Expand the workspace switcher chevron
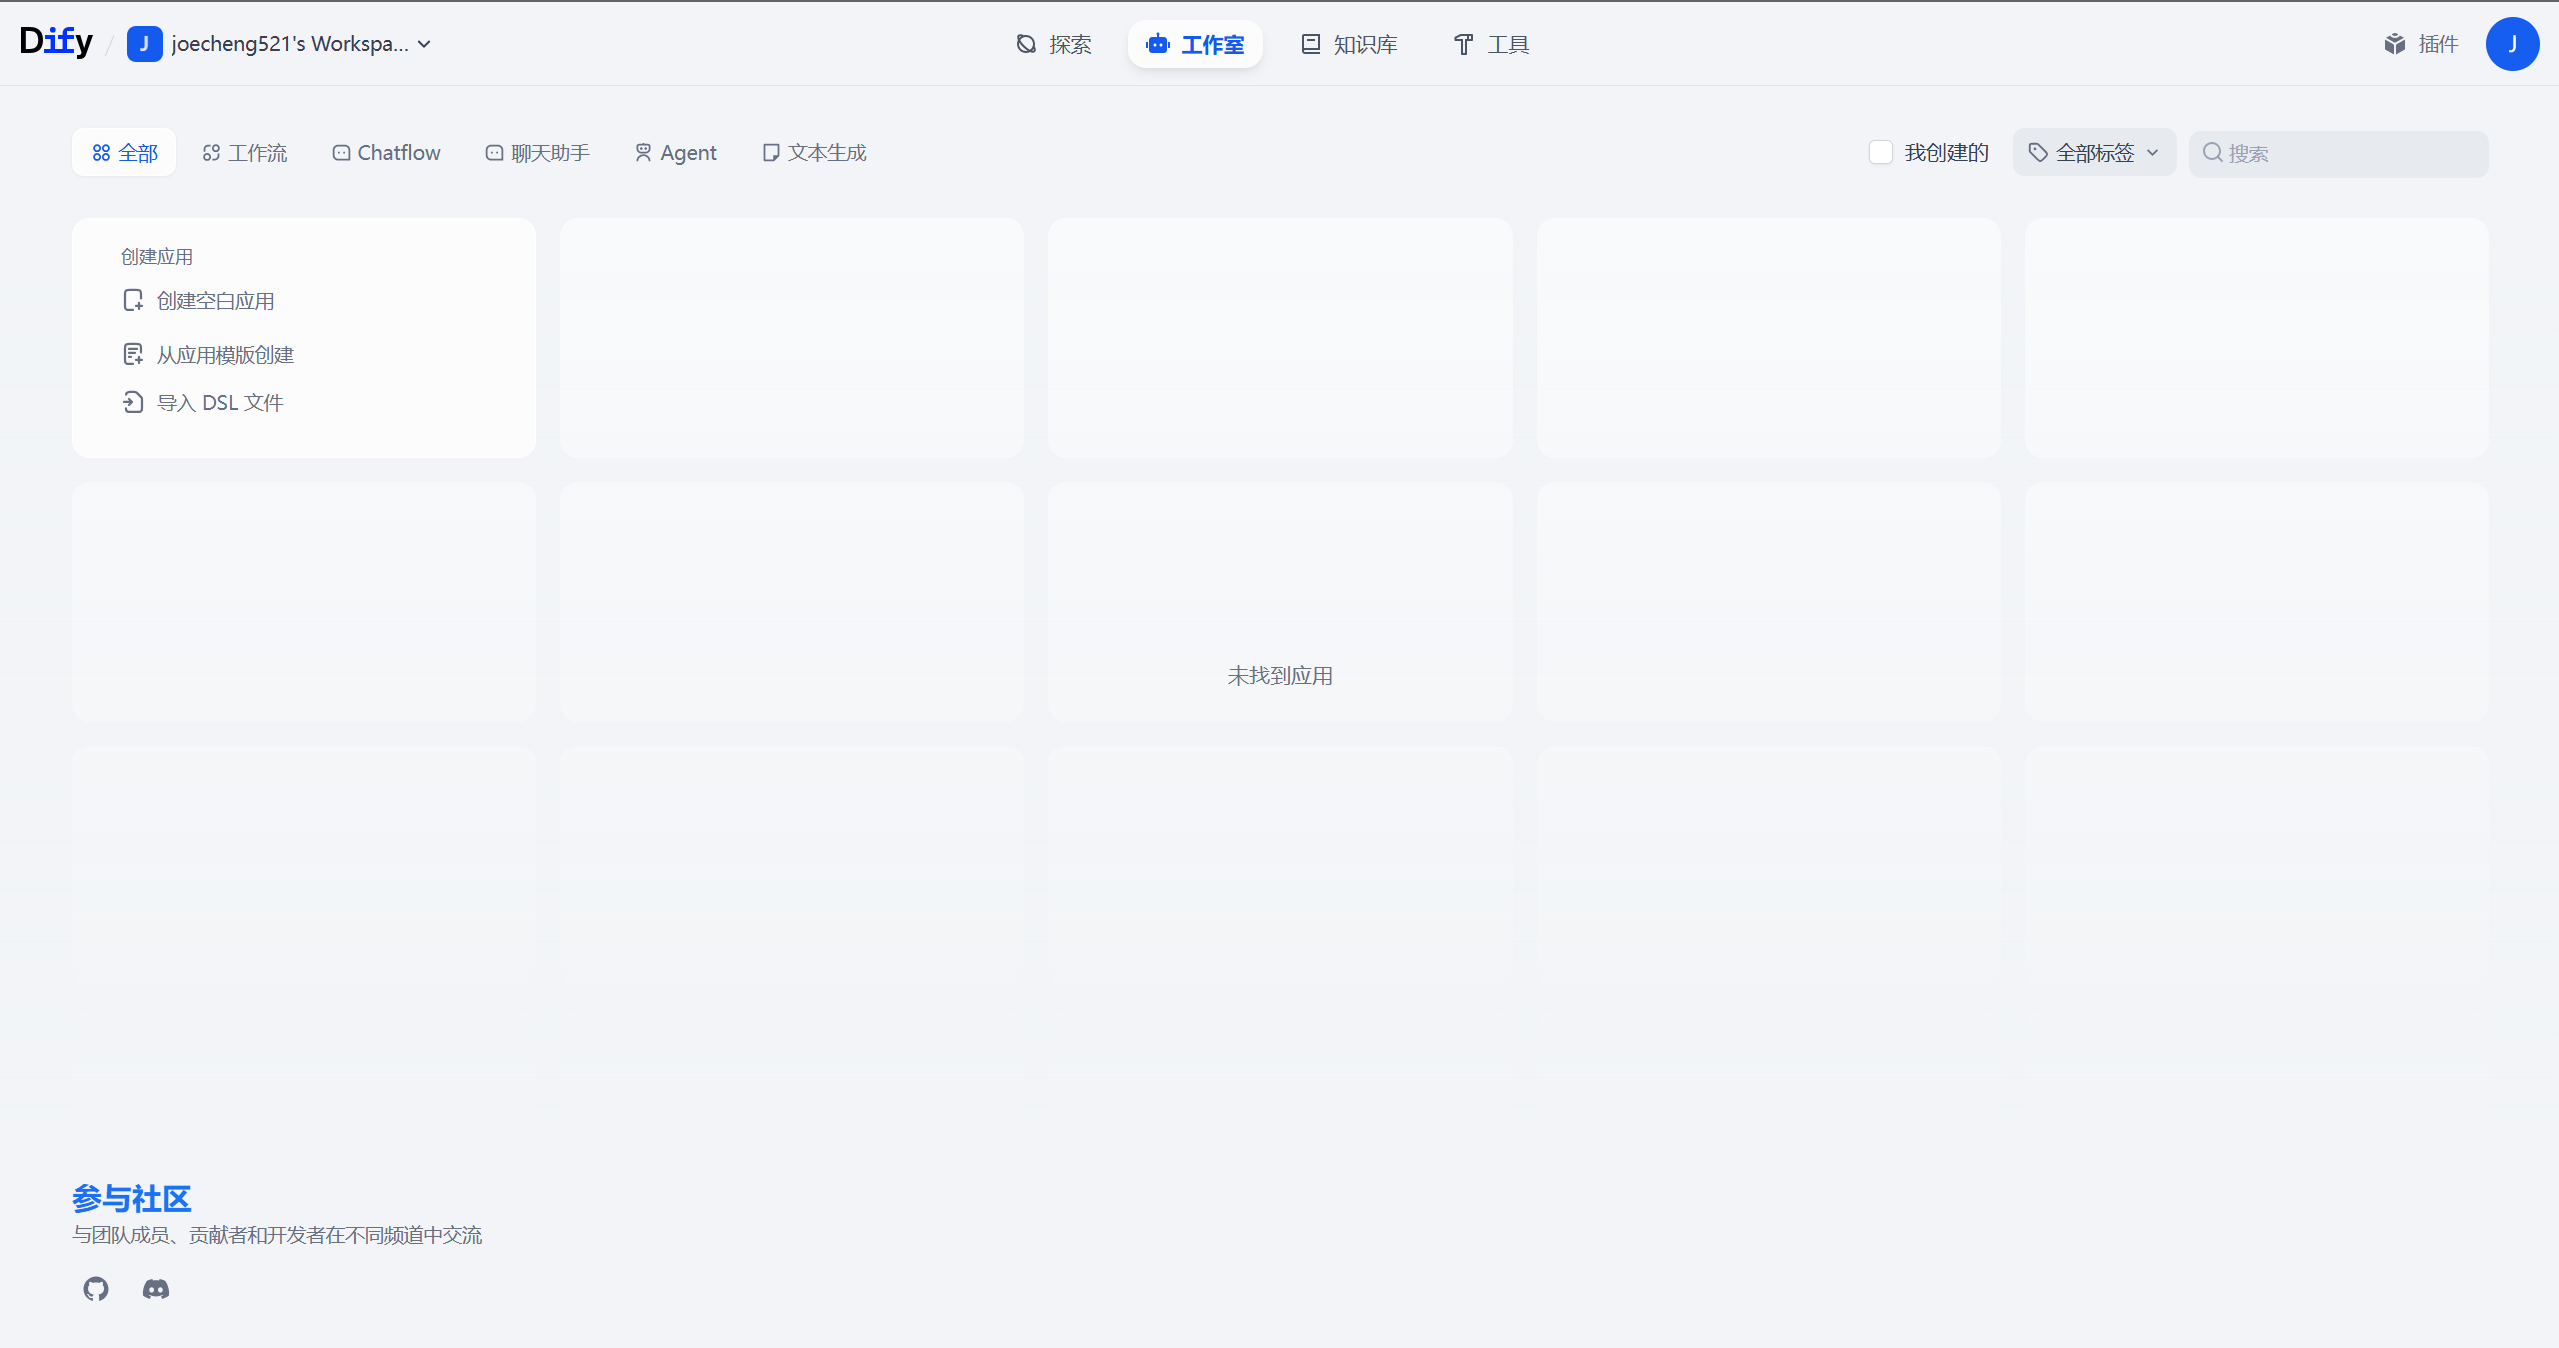2559x1348 pixels. click(x=425, y=44)
